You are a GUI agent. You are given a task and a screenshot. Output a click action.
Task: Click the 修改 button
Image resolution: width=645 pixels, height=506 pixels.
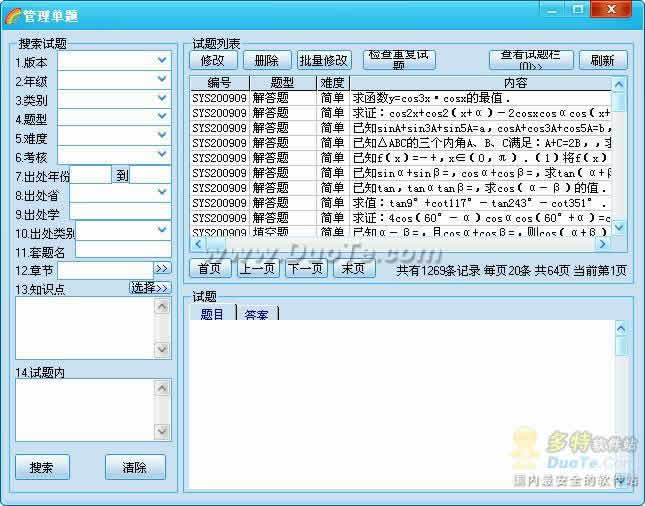coord(212,60)
